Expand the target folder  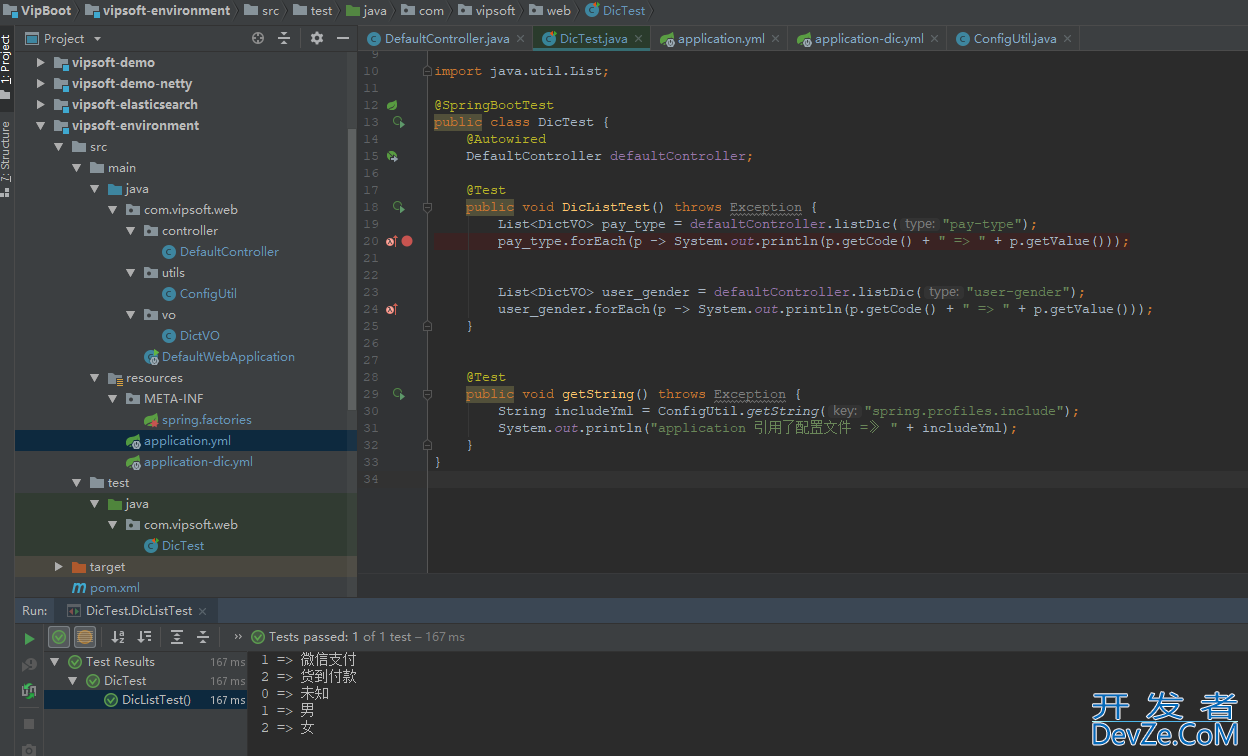59,567
